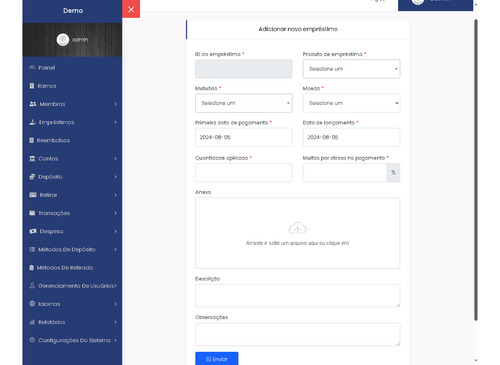Image resolution: width=500 pixels, height=365 pixels.
Task: Click the Contas bank icon
Action: click(x=32, y=158)
